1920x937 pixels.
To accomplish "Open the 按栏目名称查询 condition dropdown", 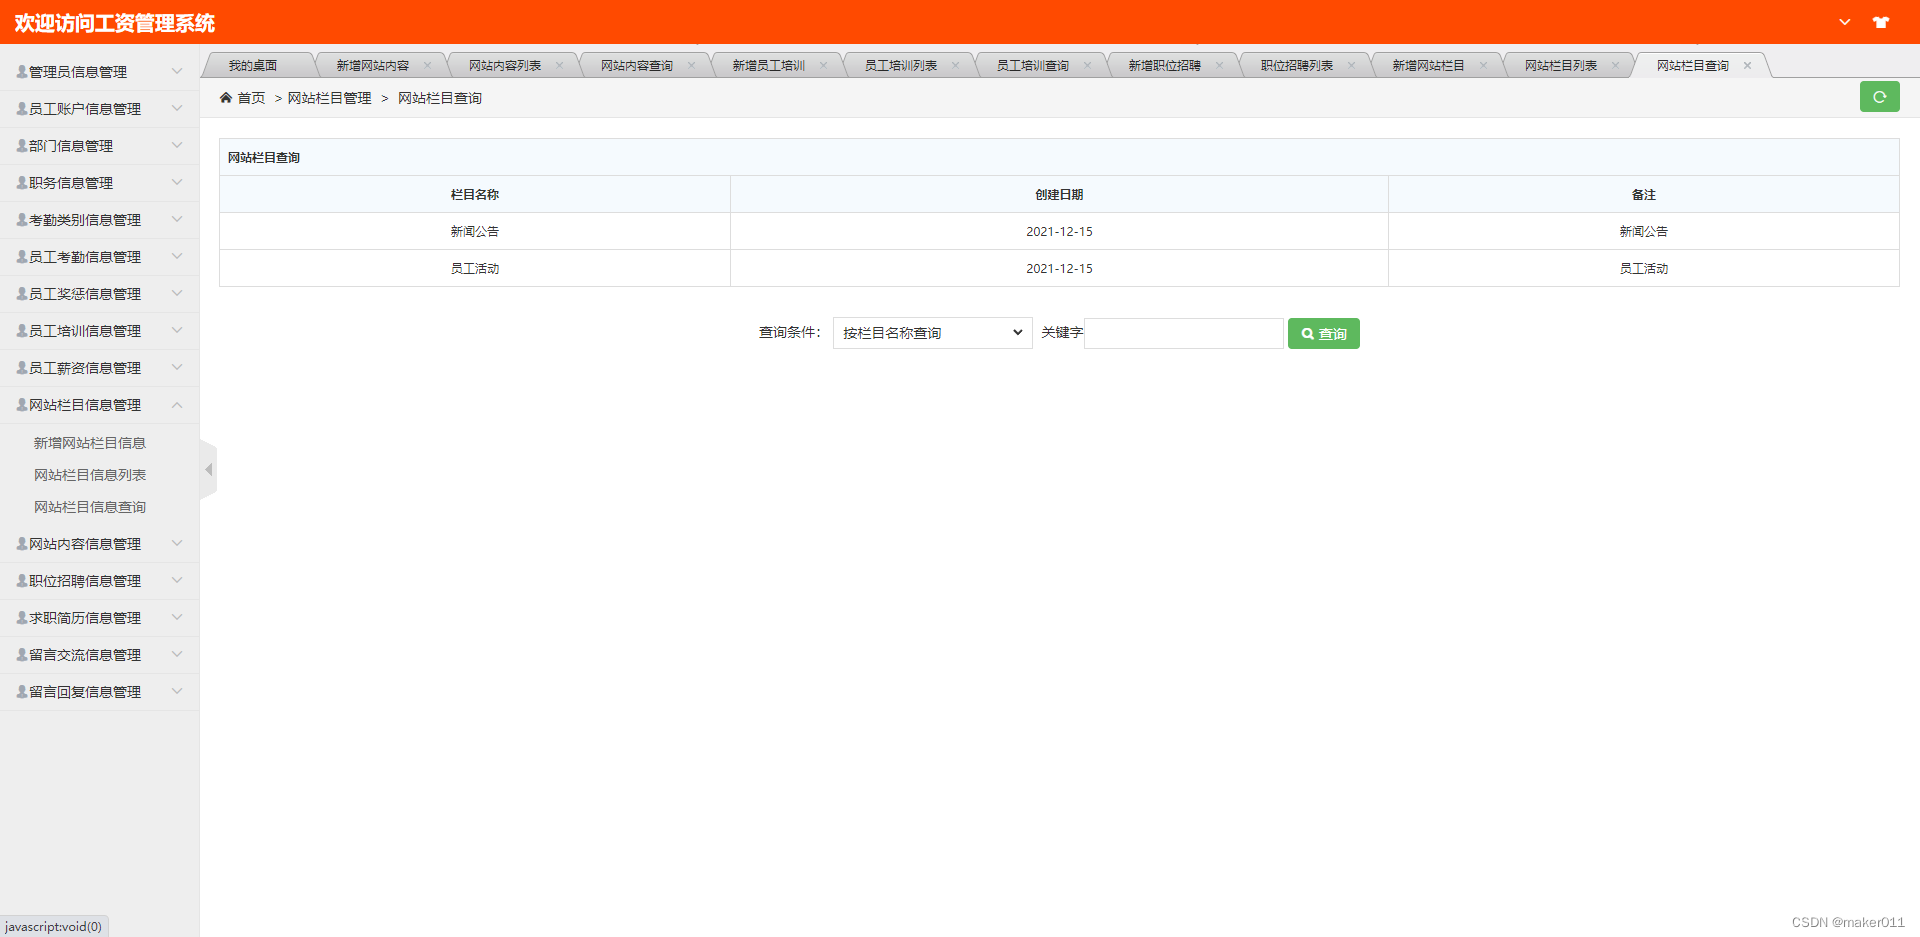I will (x=932, y=333).
